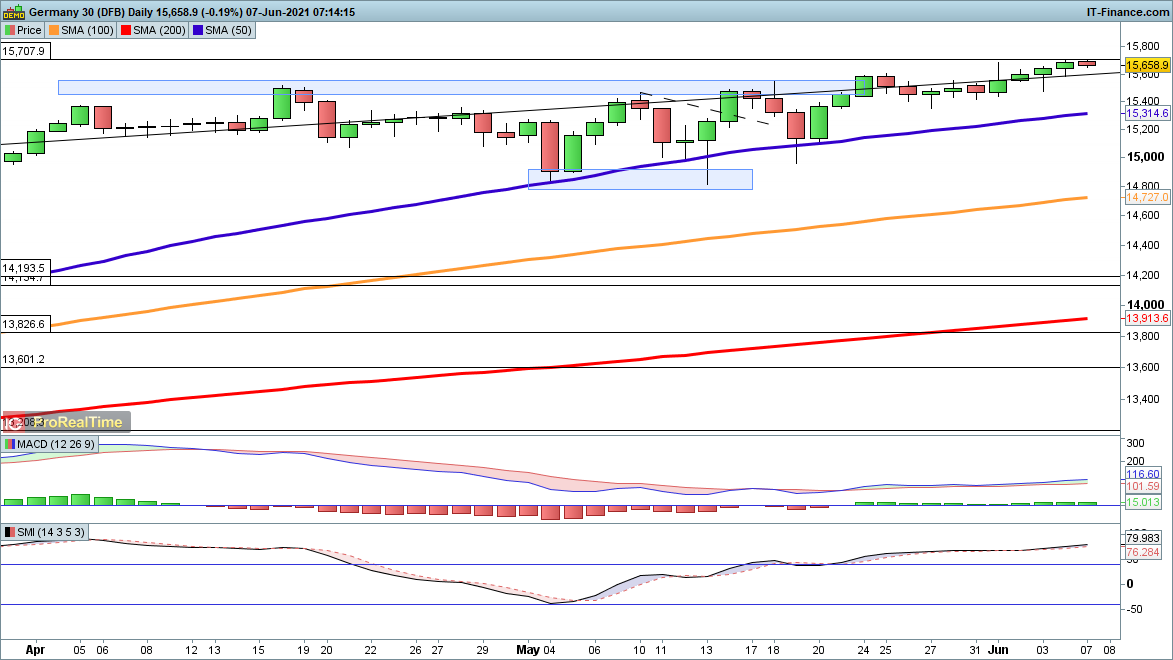Click the 14,193.5 support level label
Viewport: 1173px width, 660px height.
(x=25, y=268)
